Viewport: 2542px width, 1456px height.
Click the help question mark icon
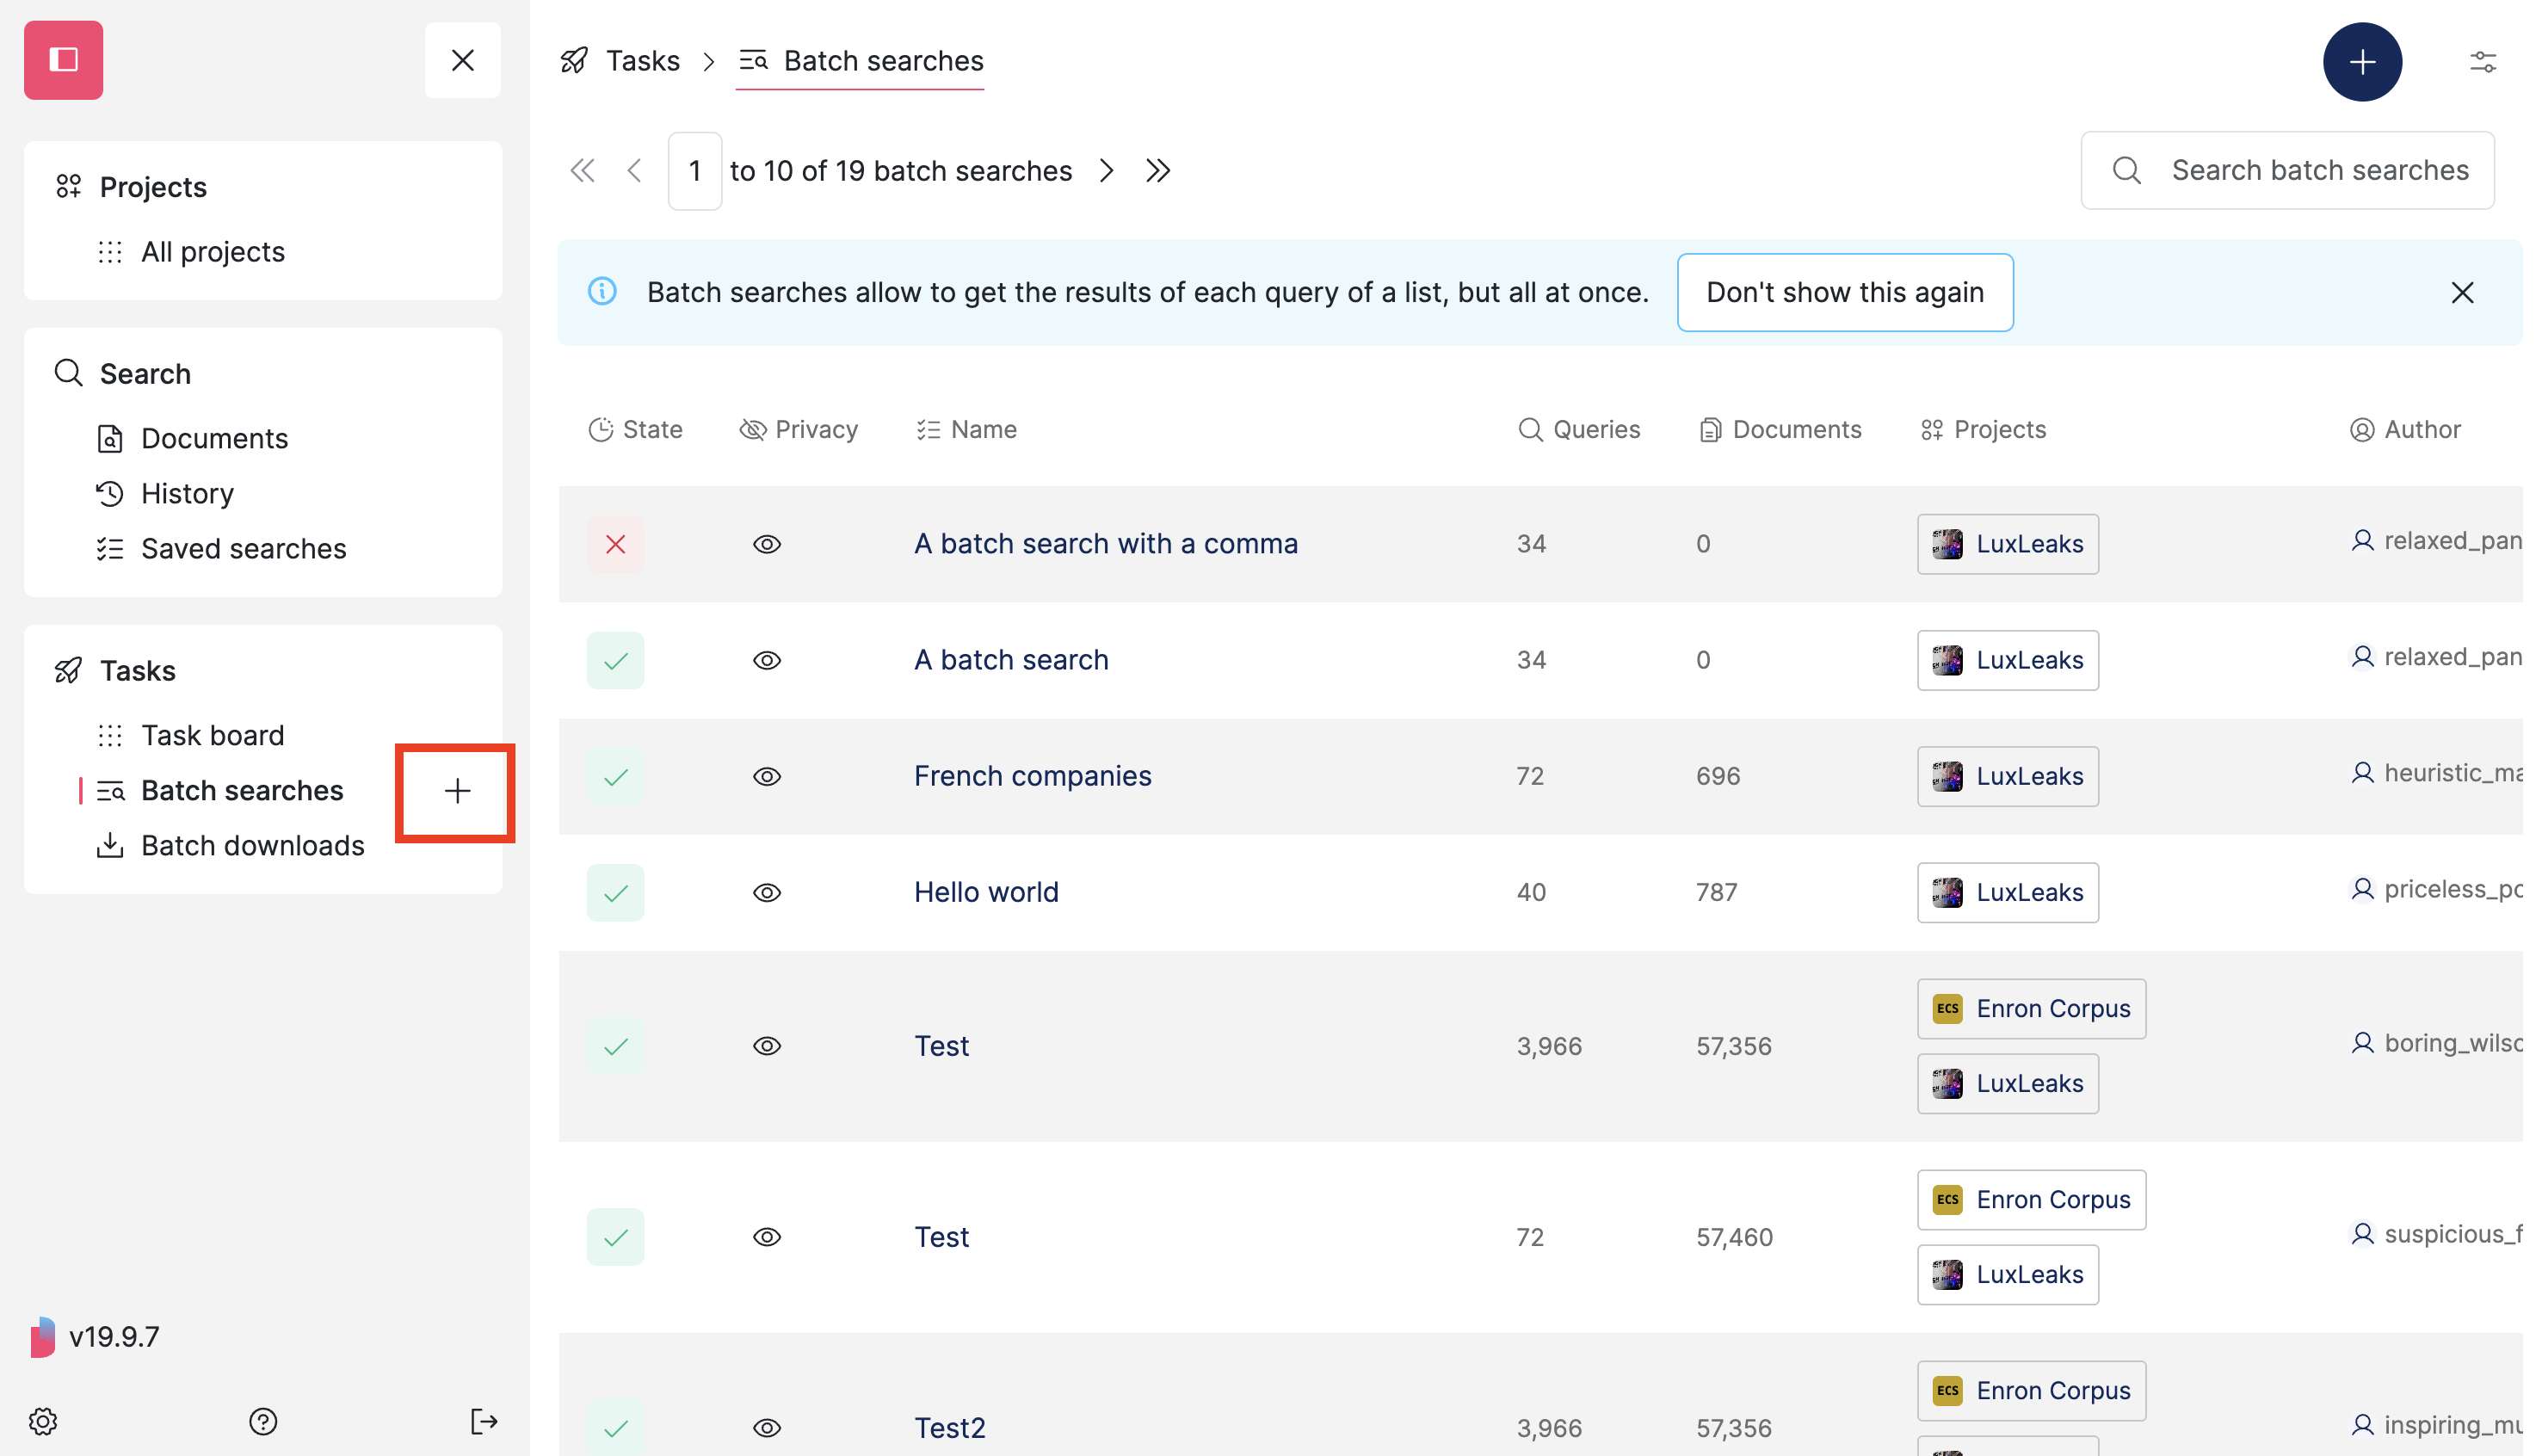coord(263,1421)
